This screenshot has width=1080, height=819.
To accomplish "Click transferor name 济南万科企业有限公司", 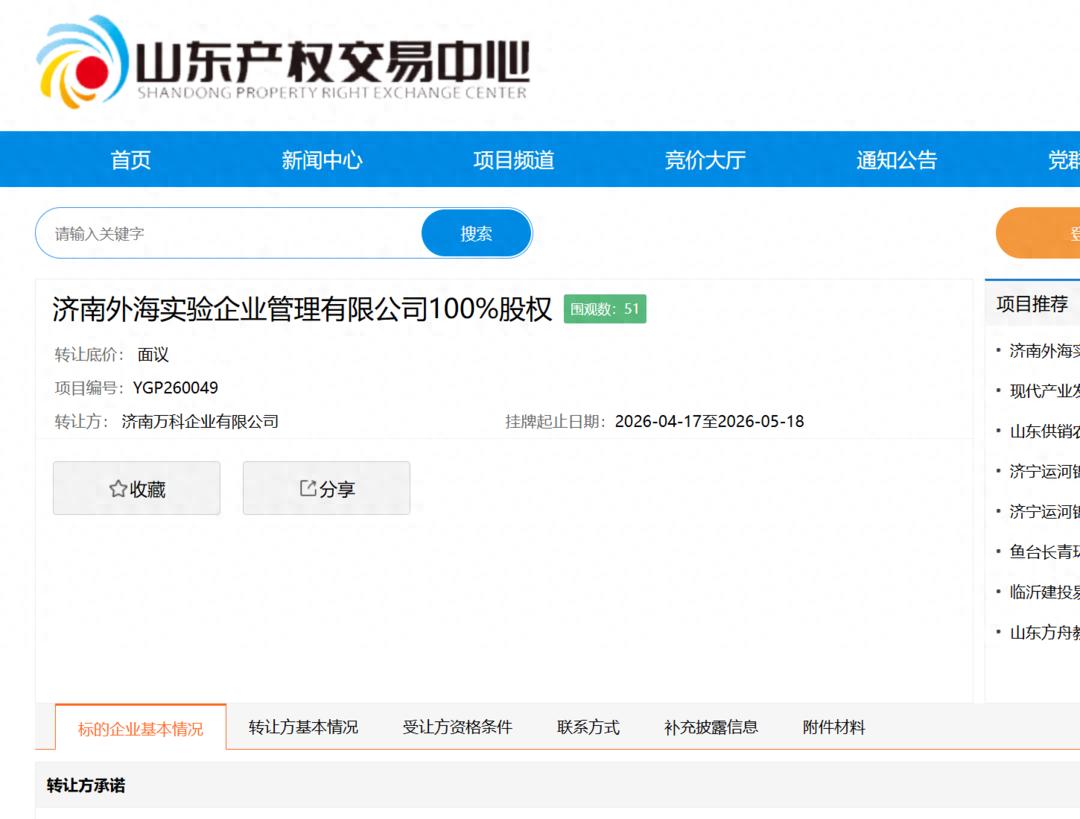I will coord(200,422).
